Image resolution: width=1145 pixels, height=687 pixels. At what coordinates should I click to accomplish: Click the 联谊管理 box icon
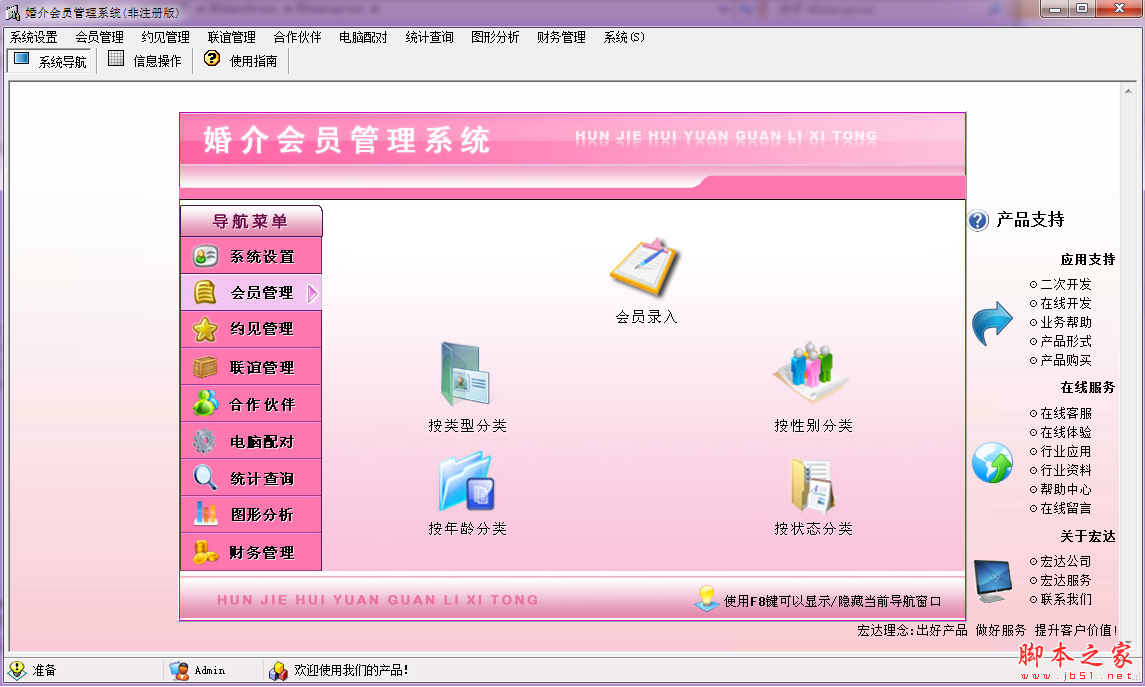click(x=205, y=366)
